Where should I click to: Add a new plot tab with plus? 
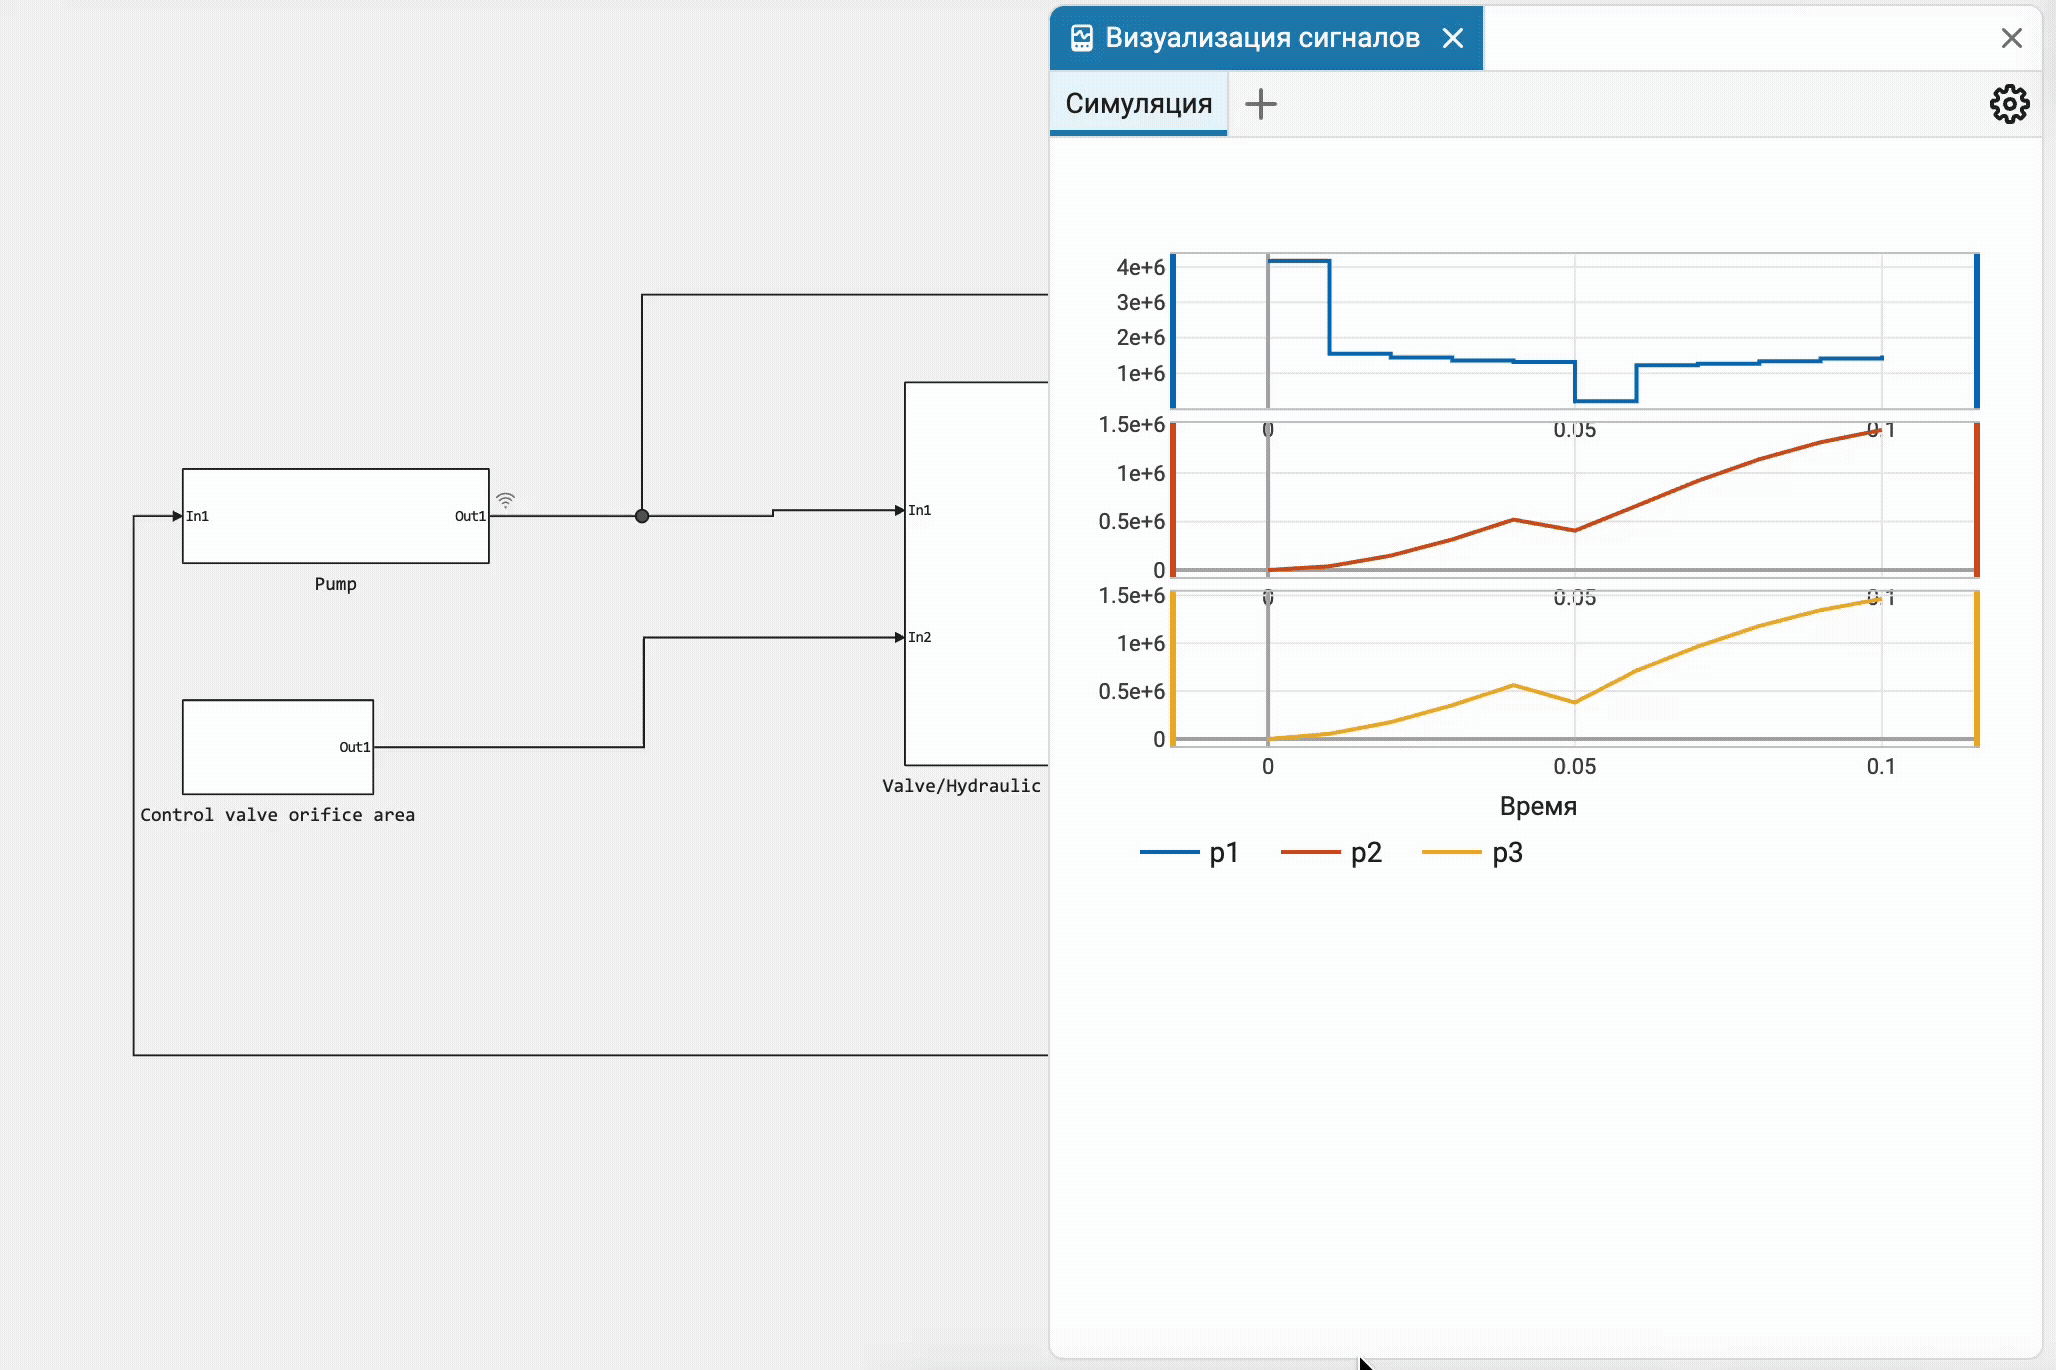[1261, 104]
